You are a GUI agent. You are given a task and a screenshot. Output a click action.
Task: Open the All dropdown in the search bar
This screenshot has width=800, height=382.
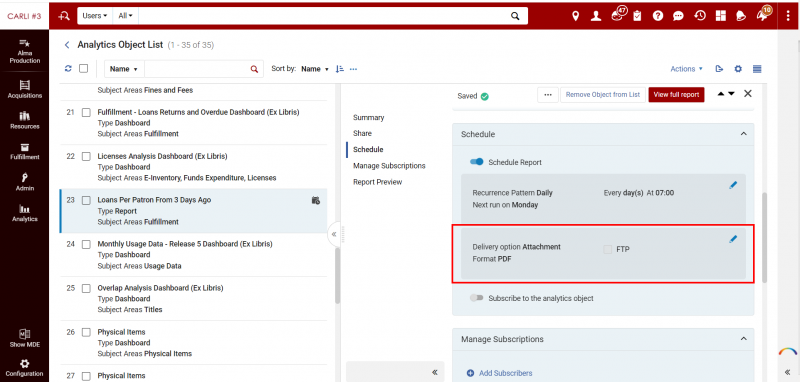125,16
